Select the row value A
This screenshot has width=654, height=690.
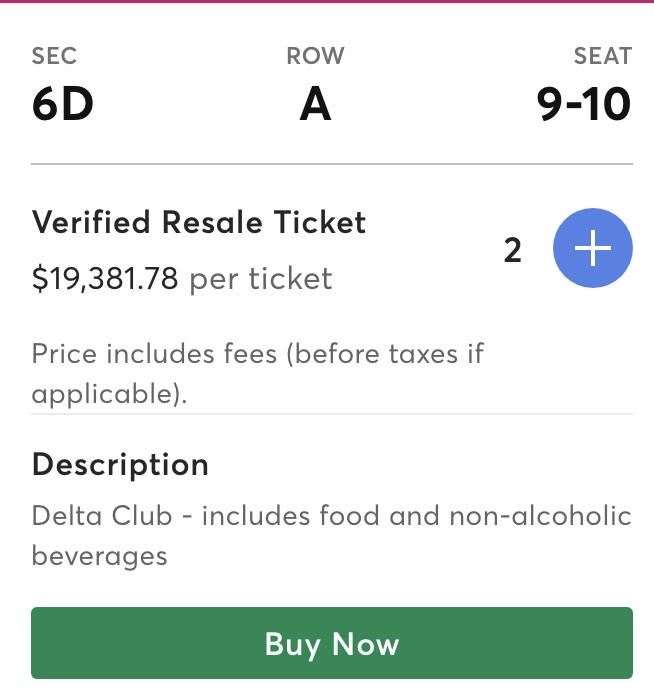click(x=315, y=104)
